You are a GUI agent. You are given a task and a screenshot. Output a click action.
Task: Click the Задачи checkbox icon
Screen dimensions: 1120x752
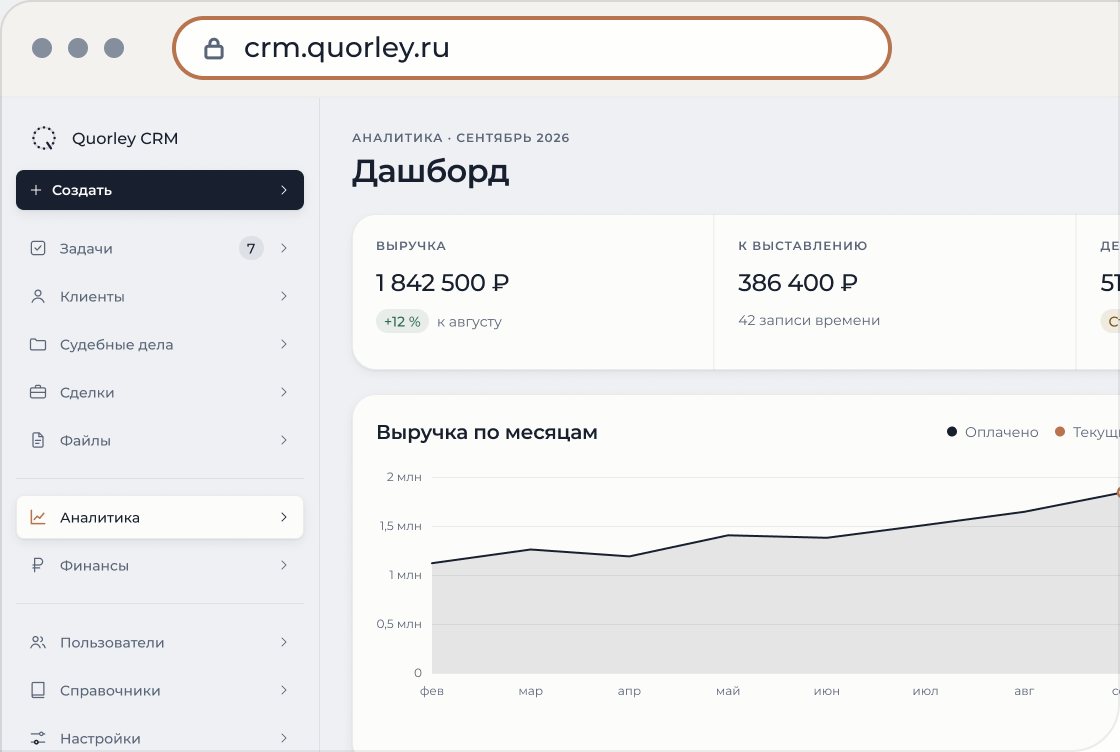pyautogui.click(x=38, y=248)
